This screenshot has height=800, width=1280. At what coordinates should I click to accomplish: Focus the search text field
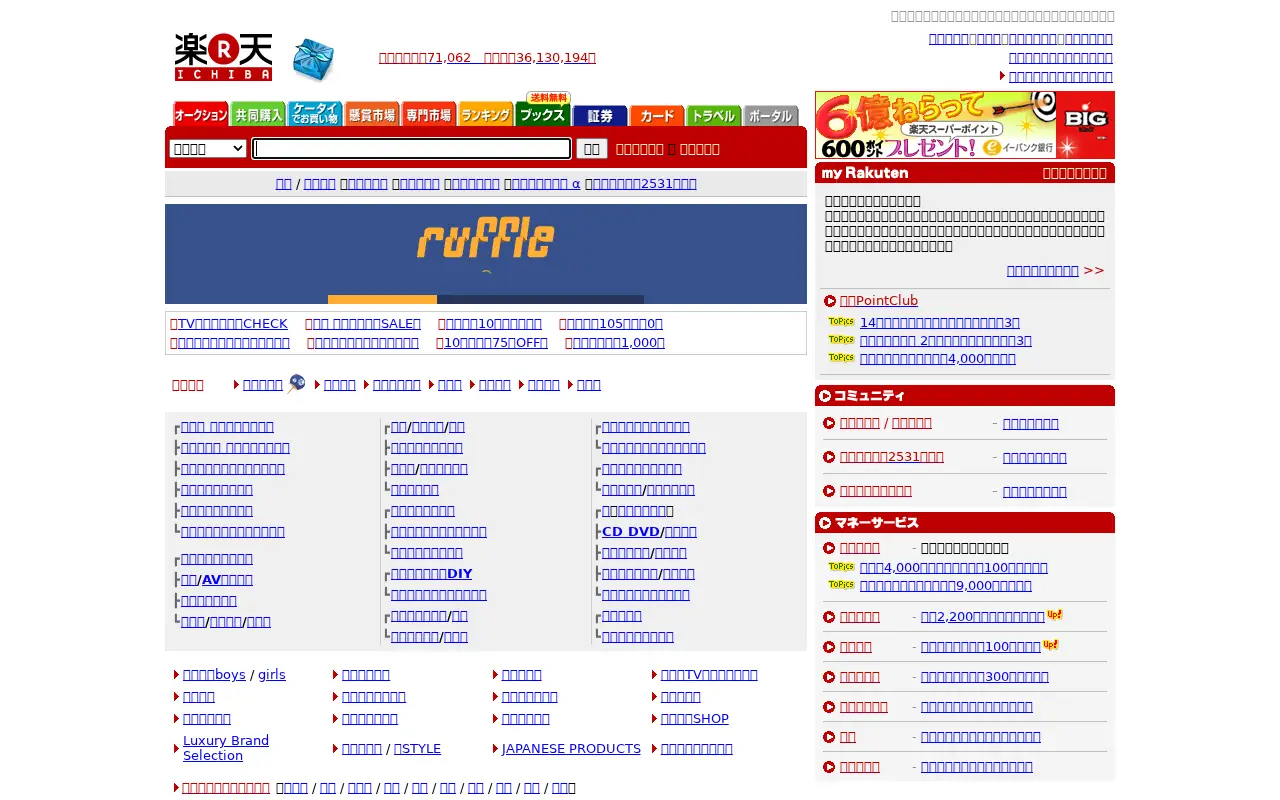pyautogui.click(x=411, y=149)
